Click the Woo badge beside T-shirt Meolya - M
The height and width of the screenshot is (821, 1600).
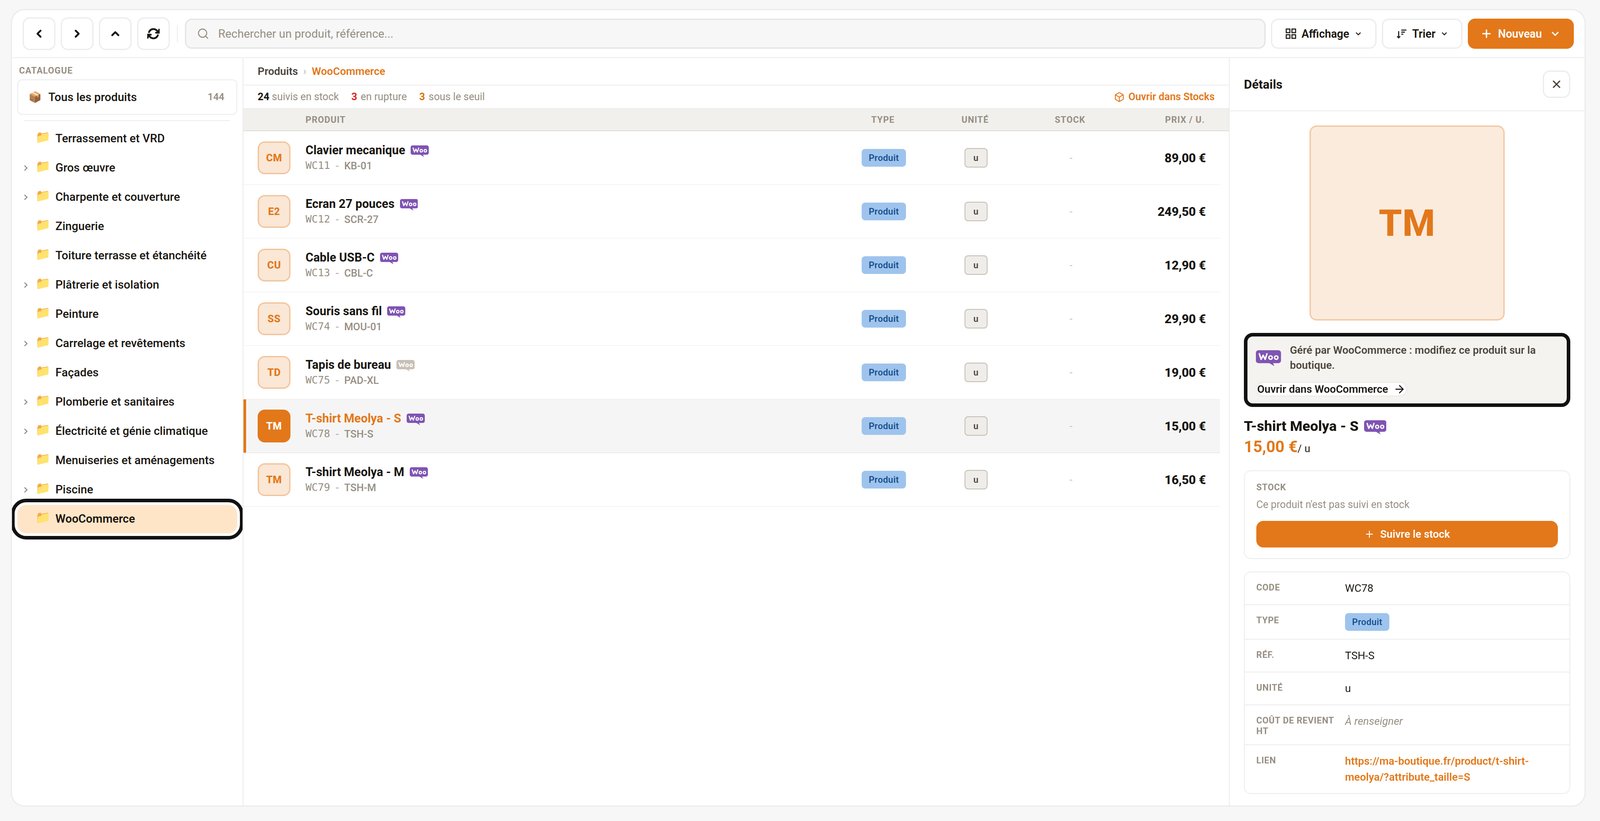tap(419, 472)
